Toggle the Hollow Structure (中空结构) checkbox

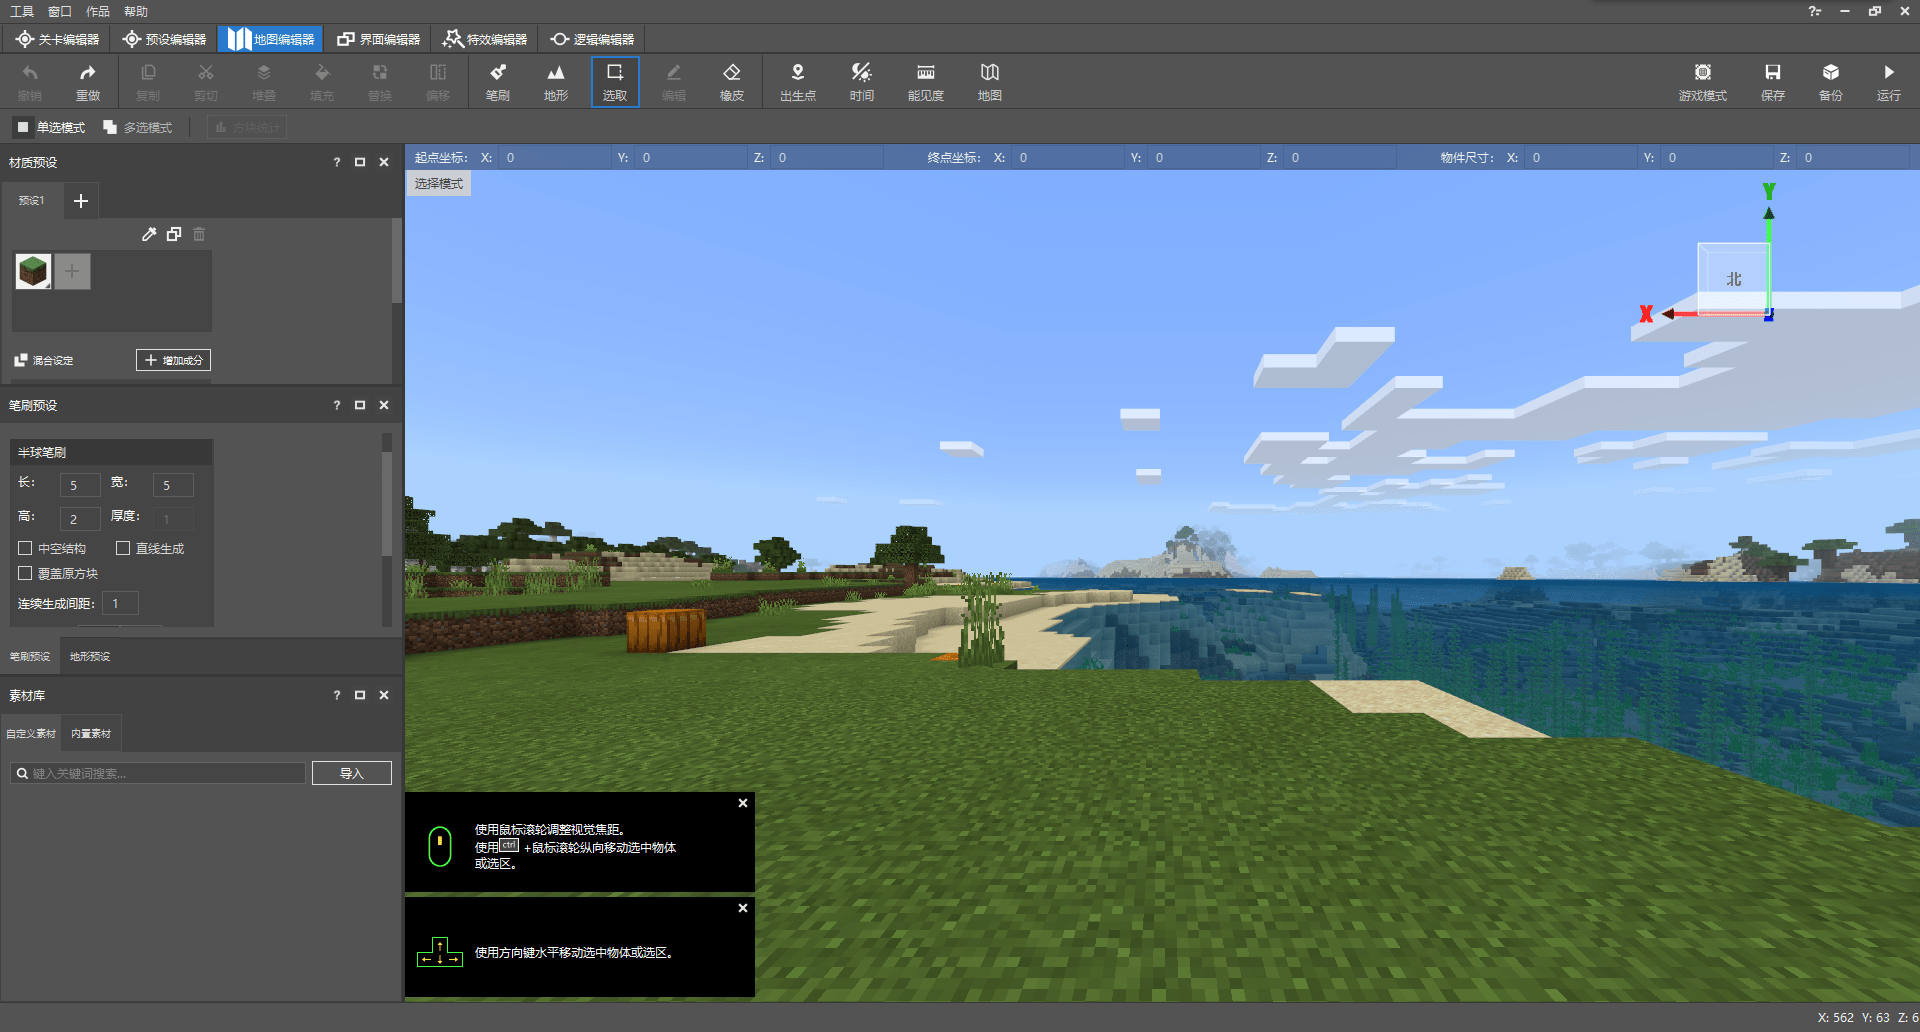click(25, 548)
